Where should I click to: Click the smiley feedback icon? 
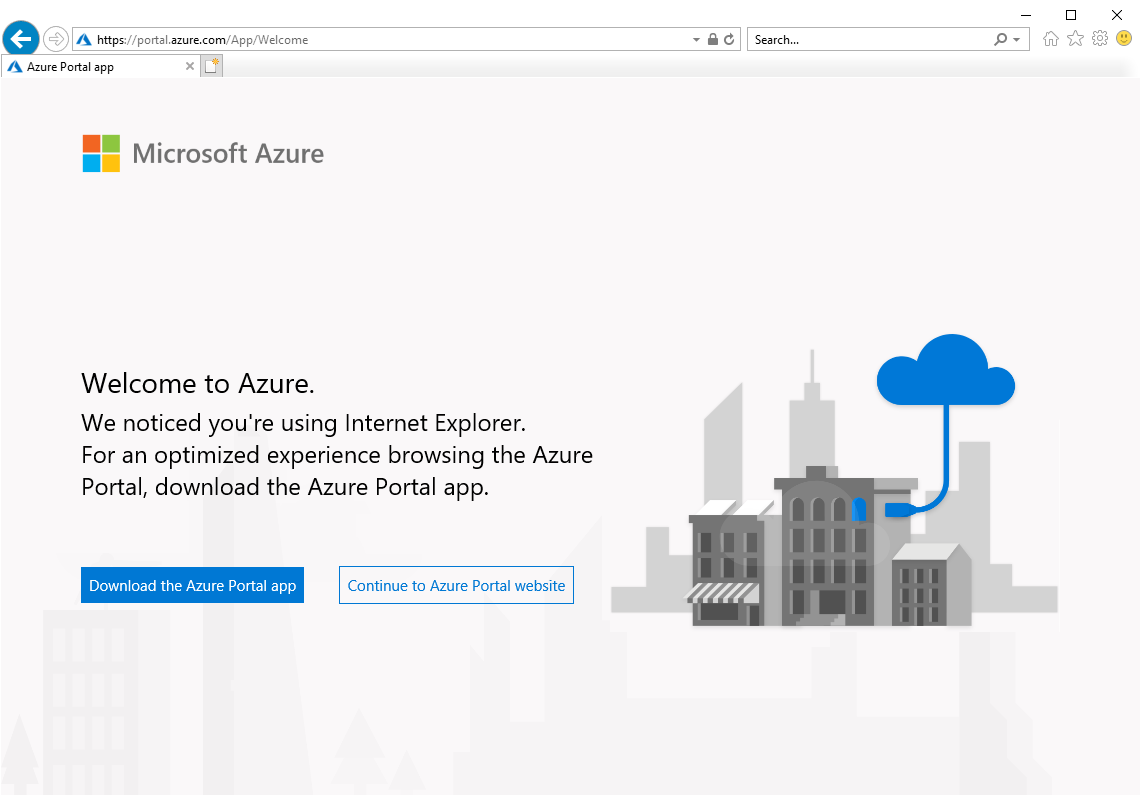[1124, 39]
